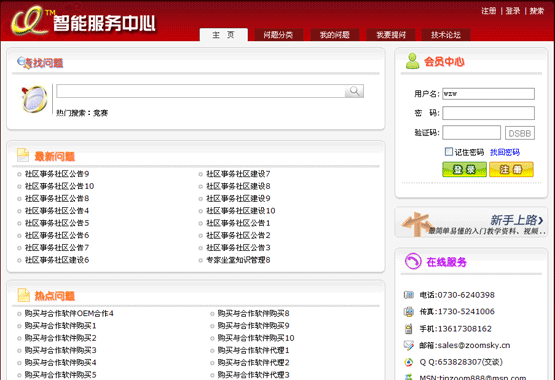555x380 pixels.
Task: Open 社区事务社区公告6 question
Action: coord(57,235)
